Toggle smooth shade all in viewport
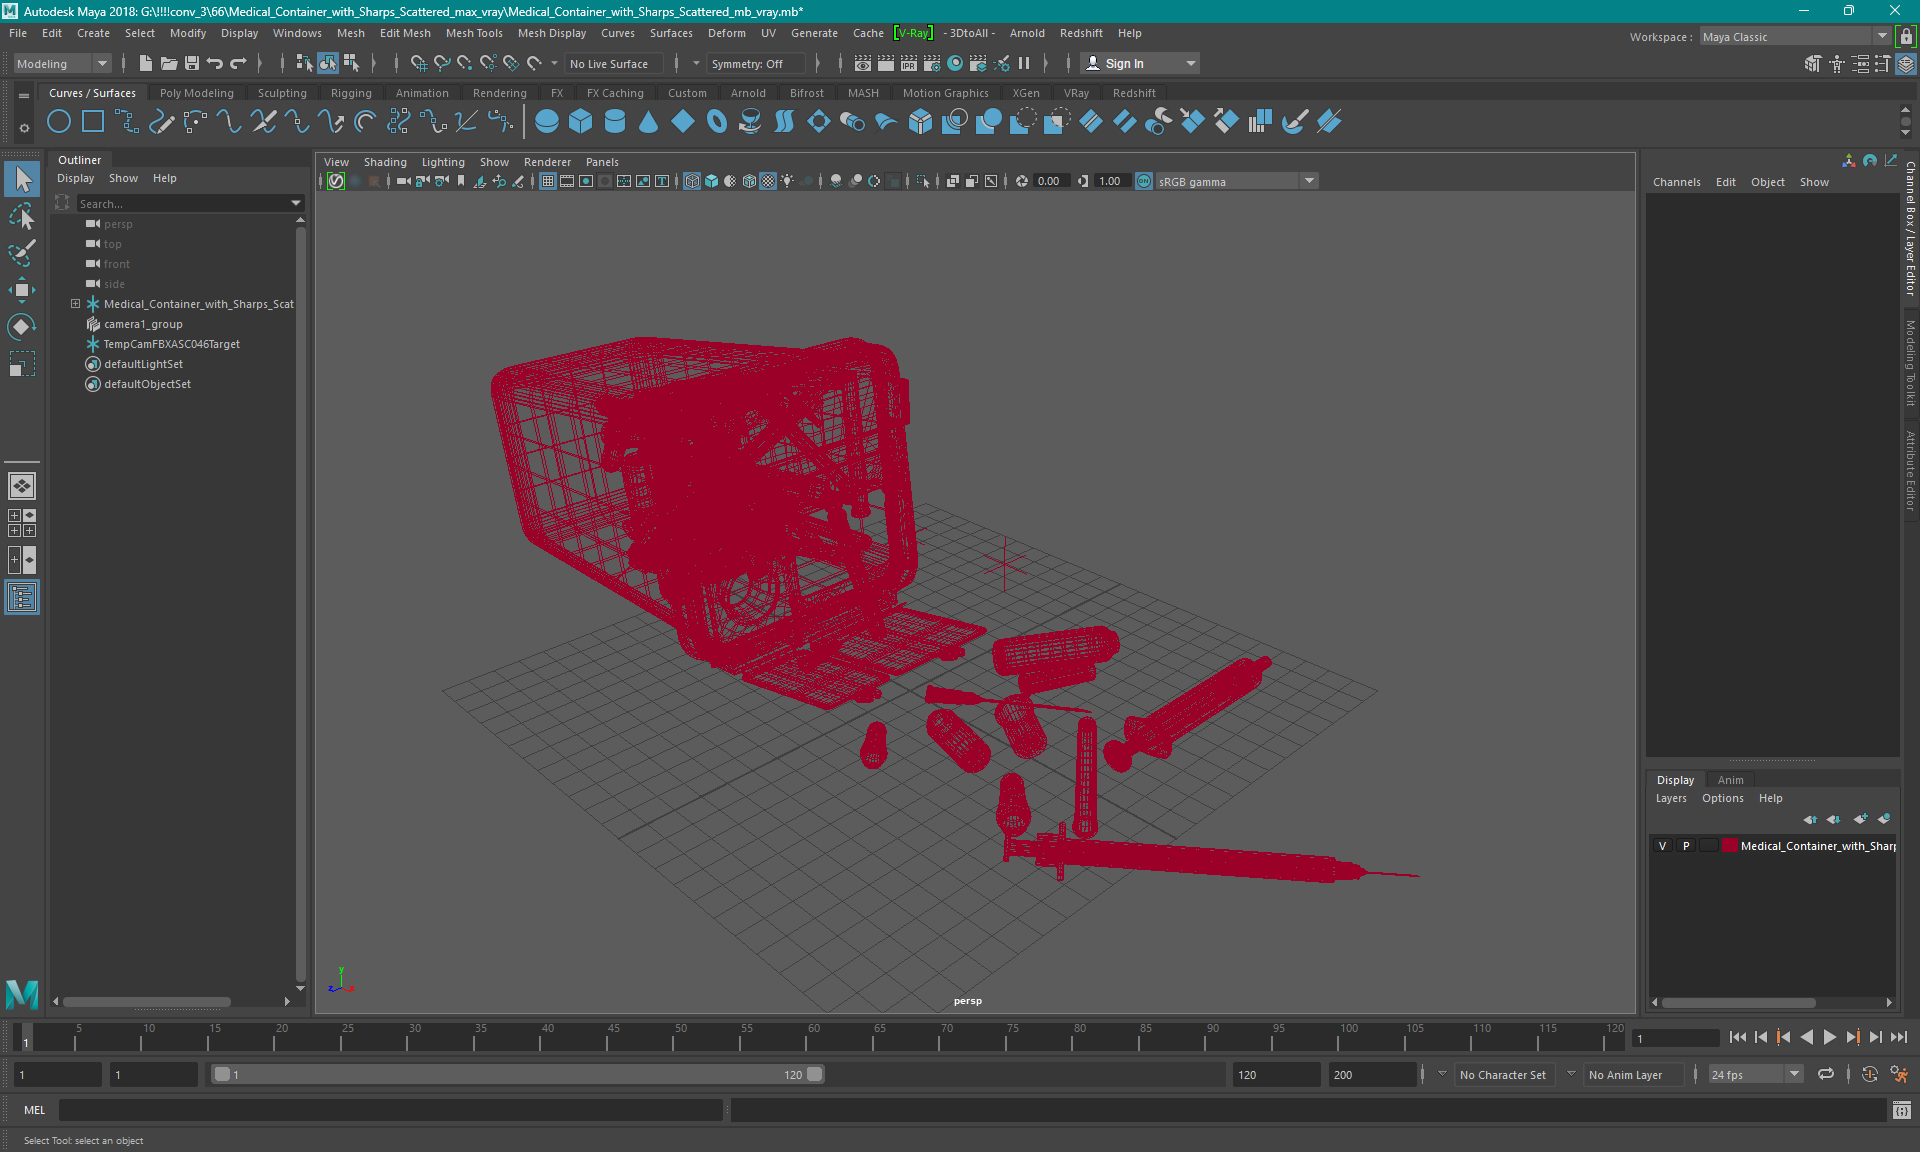This screenshot has width=1920, height=1152. click(x=711, y=181)
